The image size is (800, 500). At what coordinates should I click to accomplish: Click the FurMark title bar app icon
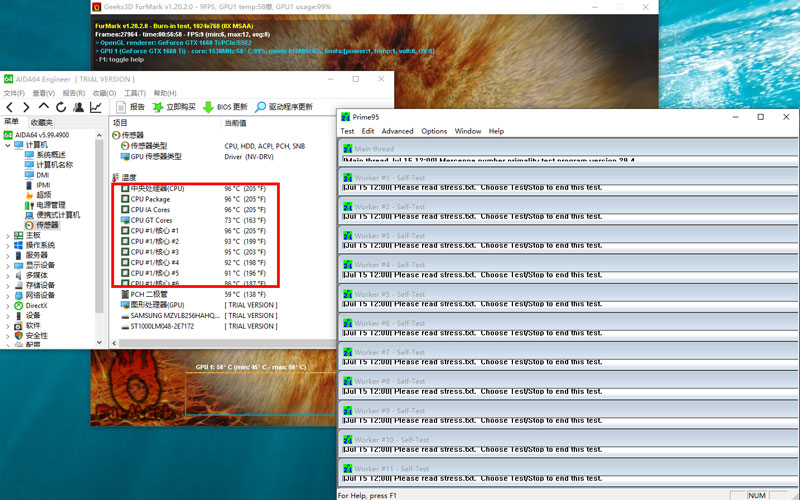coord(96,7)
